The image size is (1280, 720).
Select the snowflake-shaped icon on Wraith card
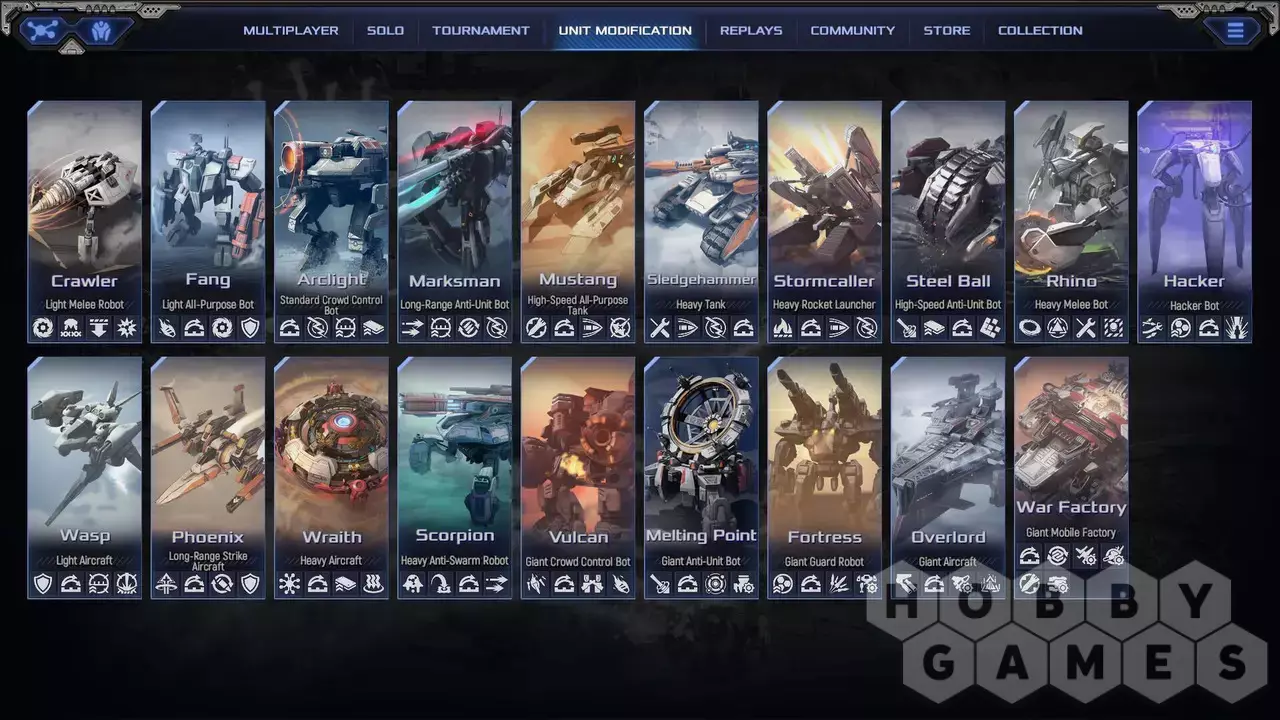coord(290,584)
